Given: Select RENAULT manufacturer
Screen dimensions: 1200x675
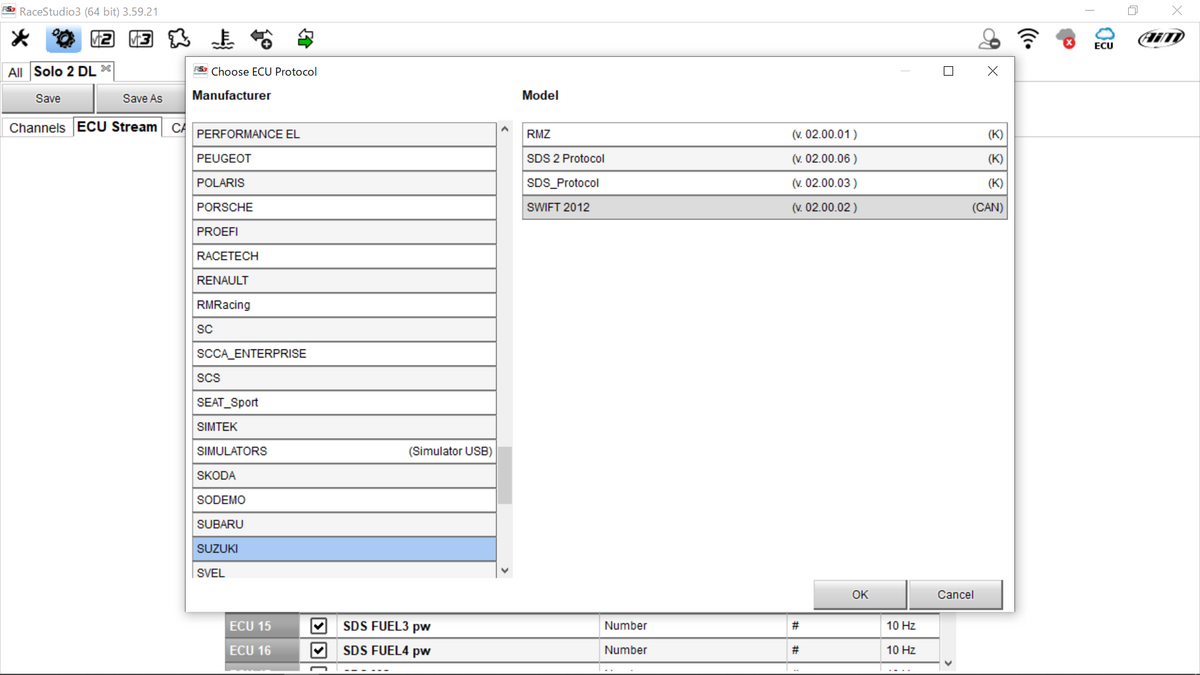Looking at the screenshot, I should point(344,281).
